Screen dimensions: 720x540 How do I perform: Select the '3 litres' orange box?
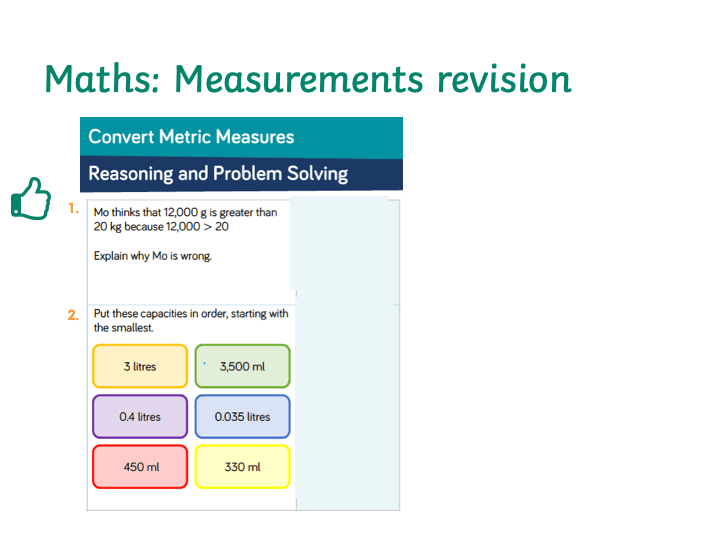[x=140, y=366]
